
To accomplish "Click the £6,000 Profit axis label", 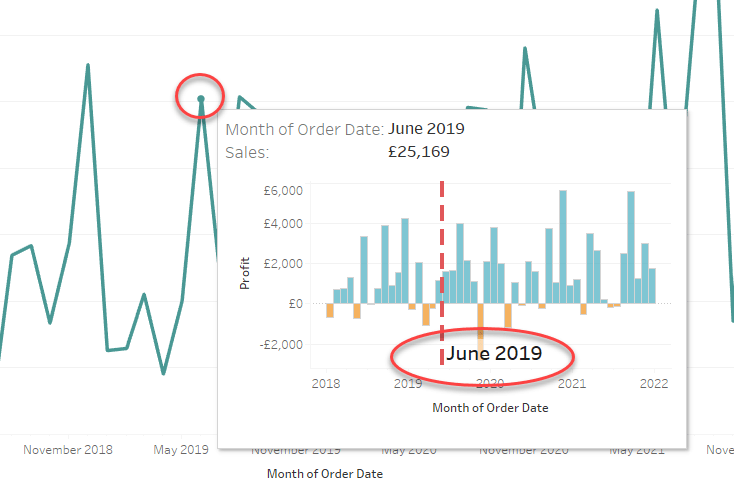I will [282, 190].
